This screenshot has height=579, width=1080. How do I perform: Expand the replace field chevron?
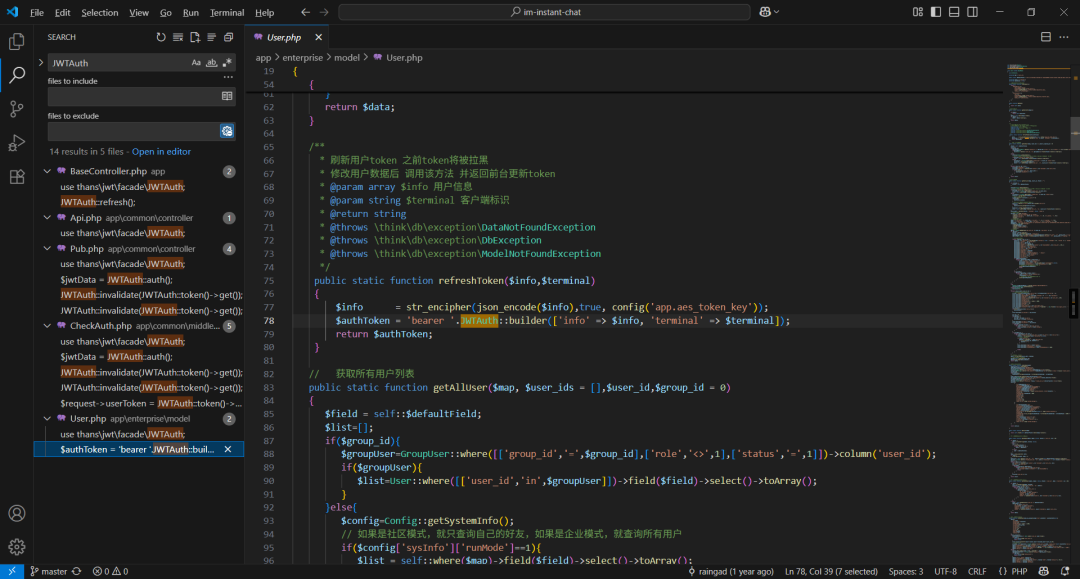[40, 62]
